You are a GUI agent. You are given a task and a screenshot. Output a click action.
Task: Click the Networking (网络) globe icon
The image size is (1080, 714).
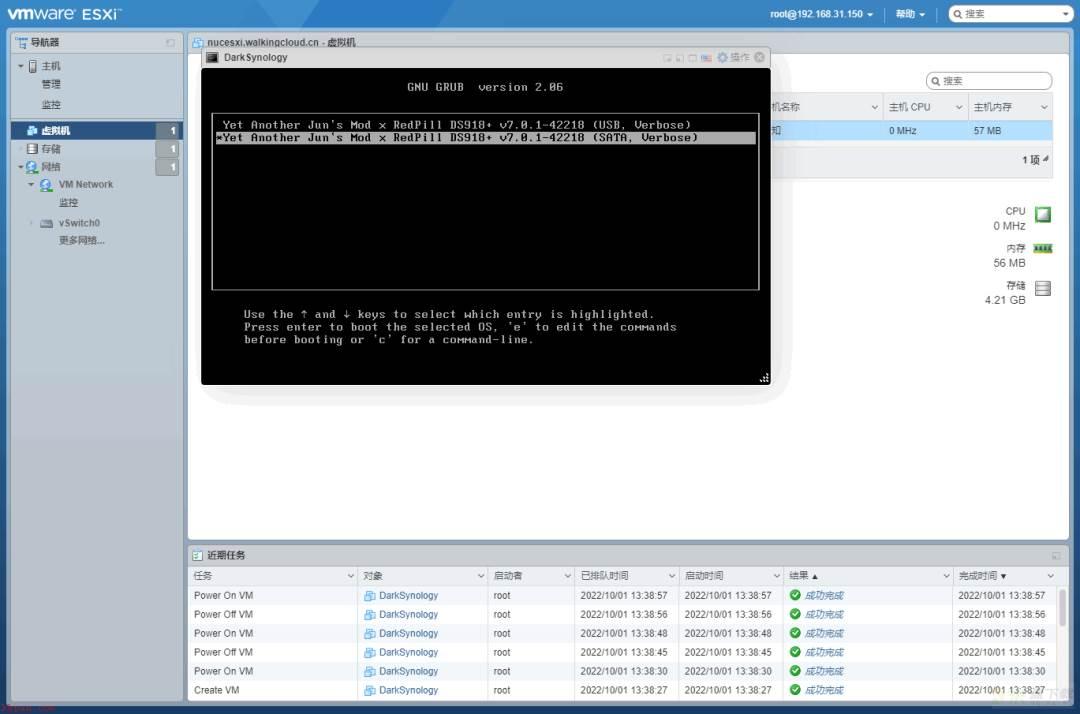pos(32,167)
